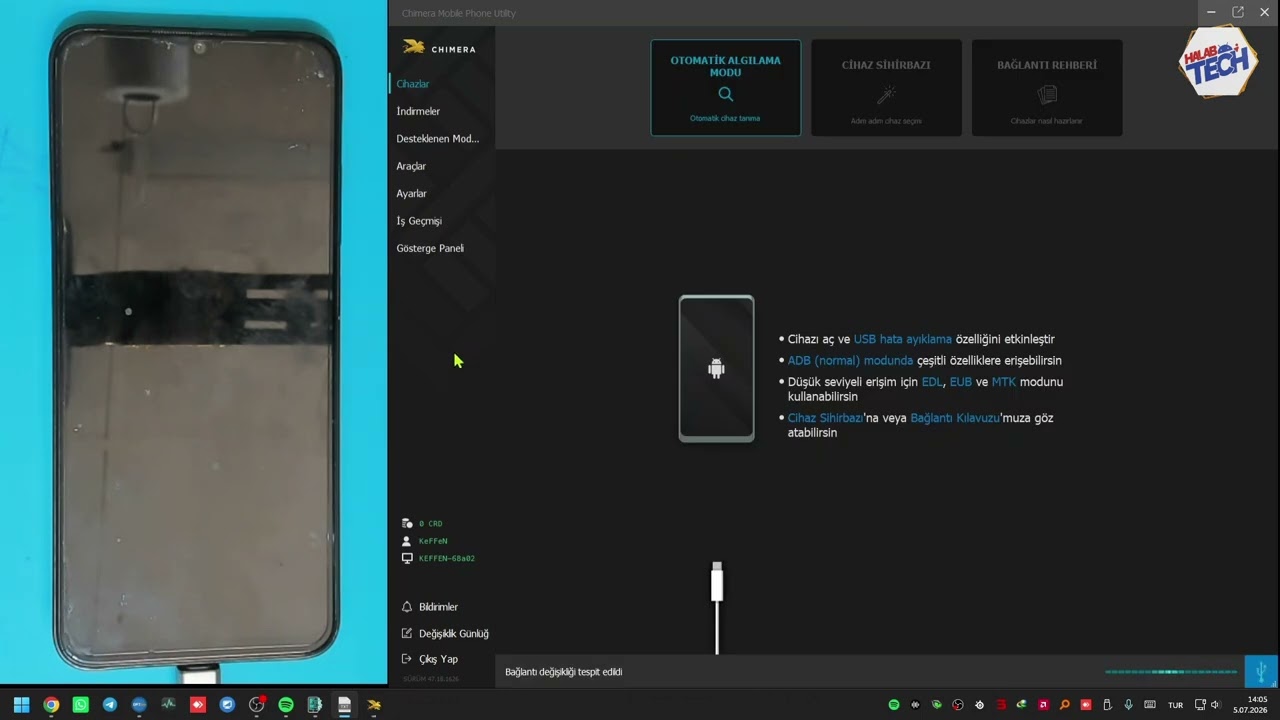Click the exit arrow icon next to Çıkış Yap
Screen dimensions: 1280x720
[407, 659]
